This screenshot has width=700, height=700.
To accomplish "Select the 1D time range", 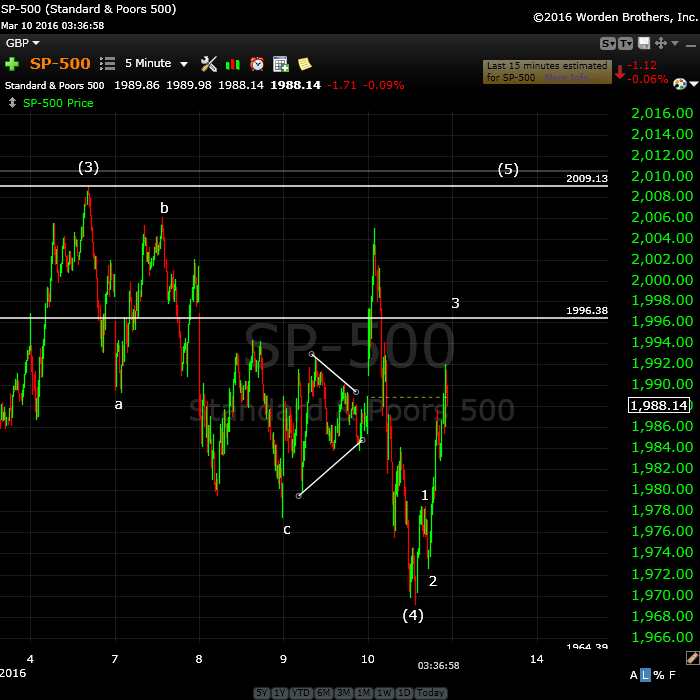I will (404, 693).
